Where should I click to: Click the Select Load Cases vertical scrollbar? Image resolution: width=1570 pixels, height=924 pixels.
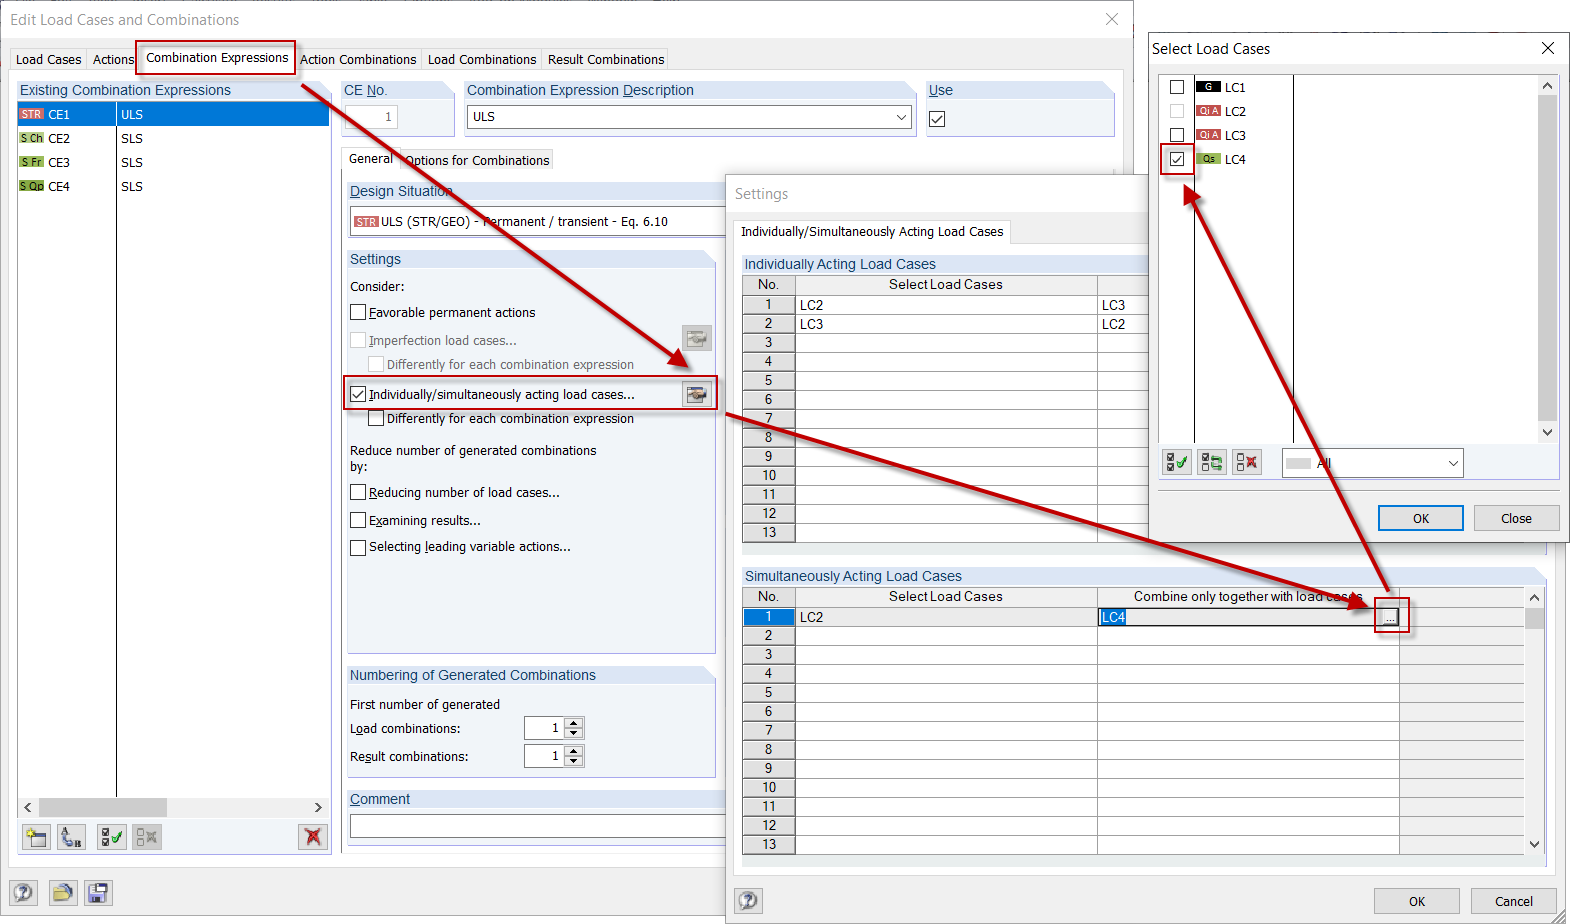pyautogui.click(x=1547, y=258)
